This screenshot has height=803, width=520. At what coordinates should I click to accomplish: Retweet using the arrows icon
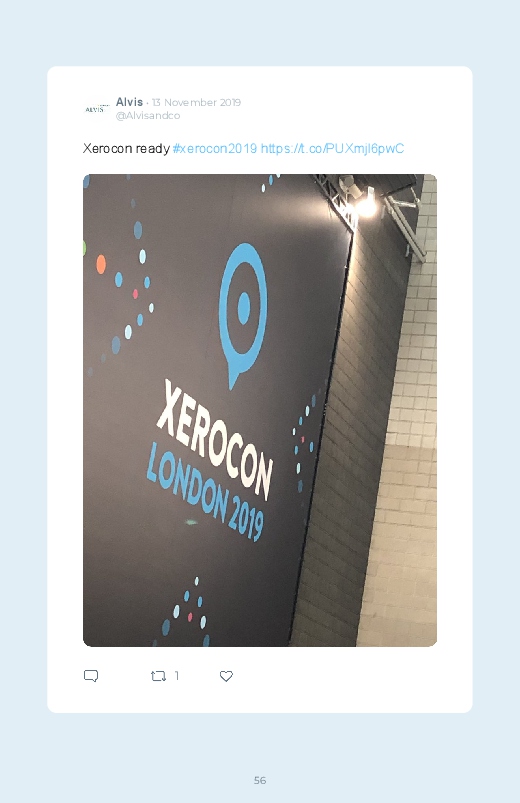158,676
